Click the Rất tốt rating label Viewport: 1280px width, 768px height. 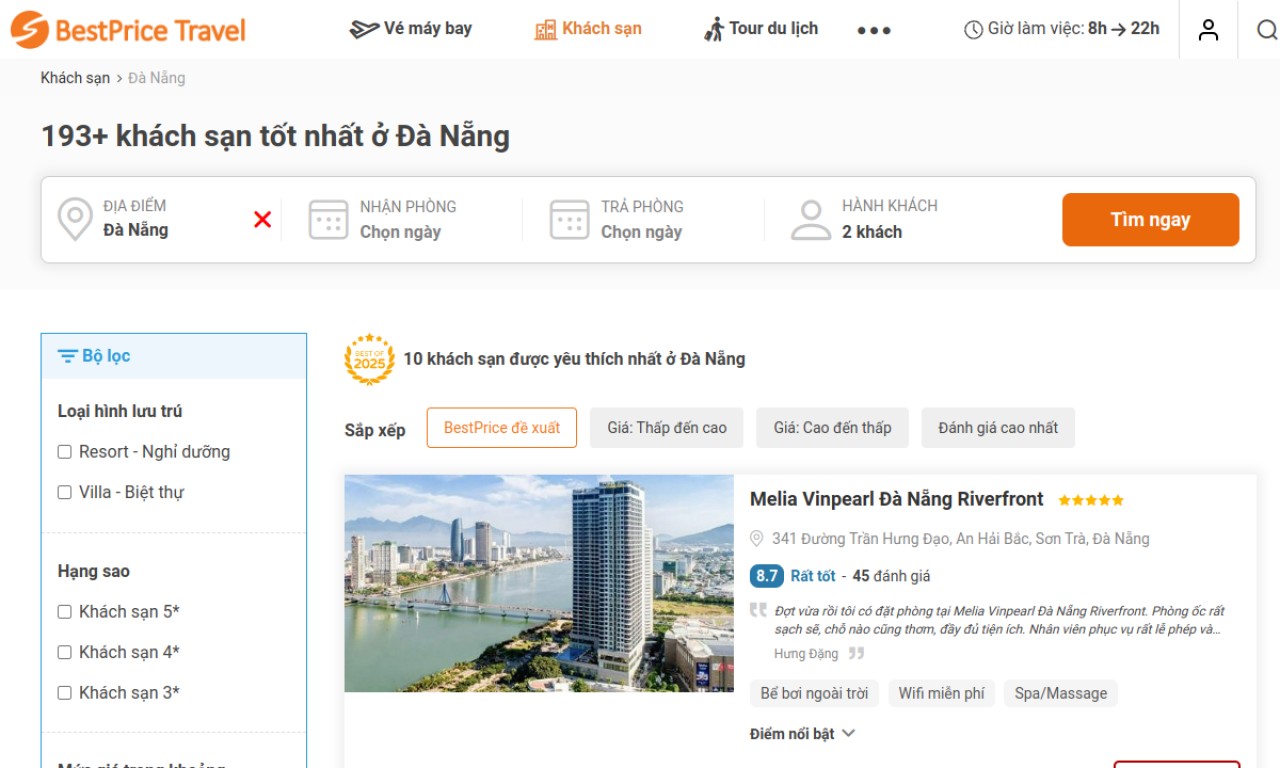tap(813, 576)
